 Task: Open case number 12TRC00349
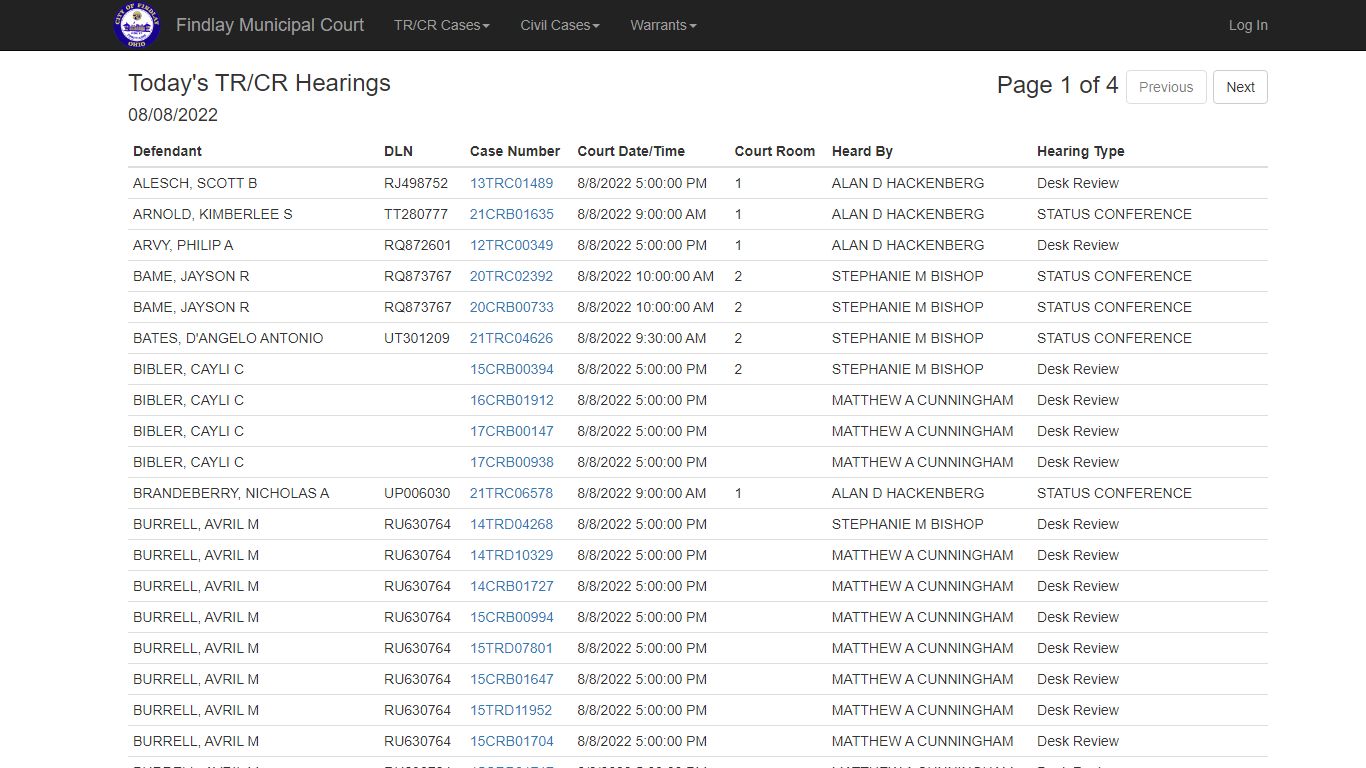(x=511, y=245)
